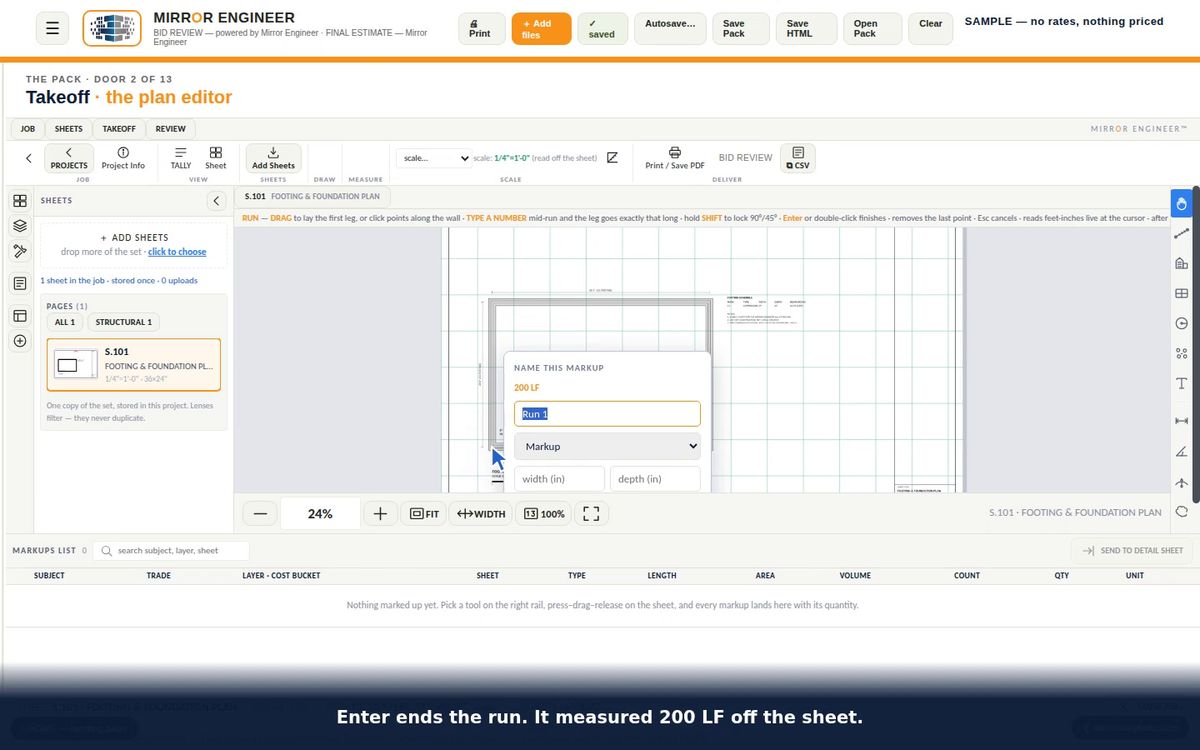
Task: Click the depth (in) field
Action: [x=655, y=479]
